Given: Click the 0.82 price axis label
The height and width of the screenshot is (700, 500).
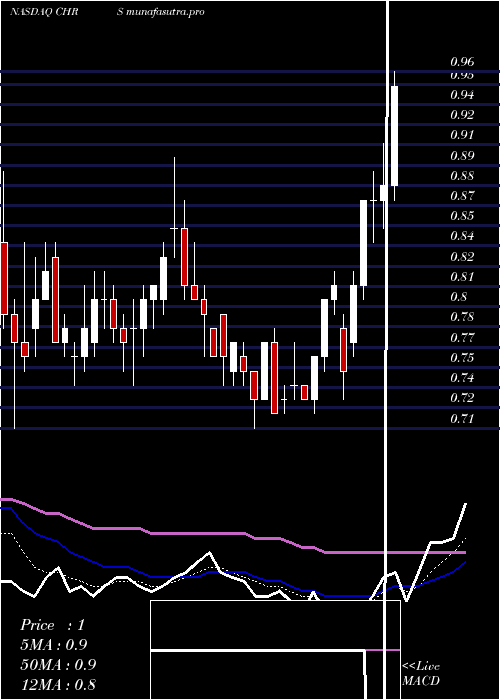Looking at the screenshot, I should point(462,257).
